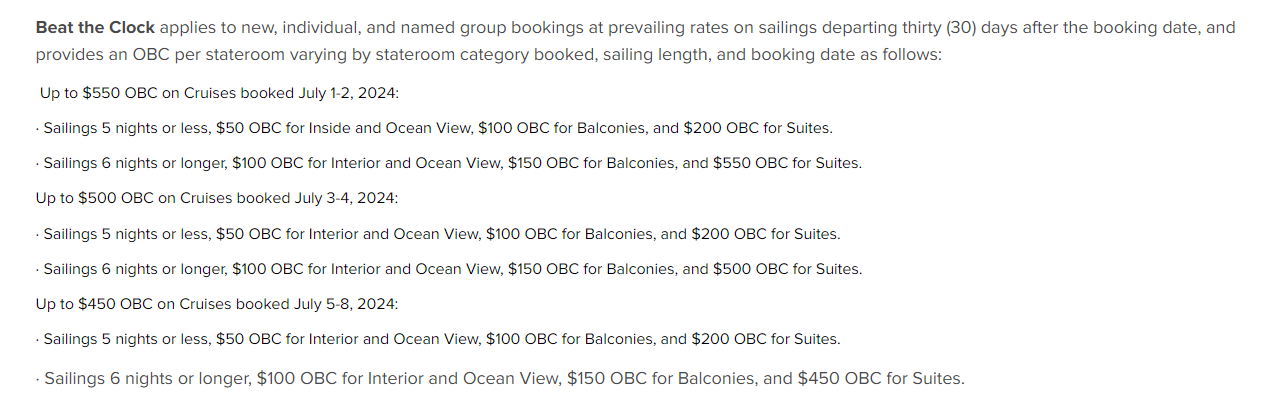
Task: Click "July 5-8, 2024" booking date text
Action: click(347, 304)
